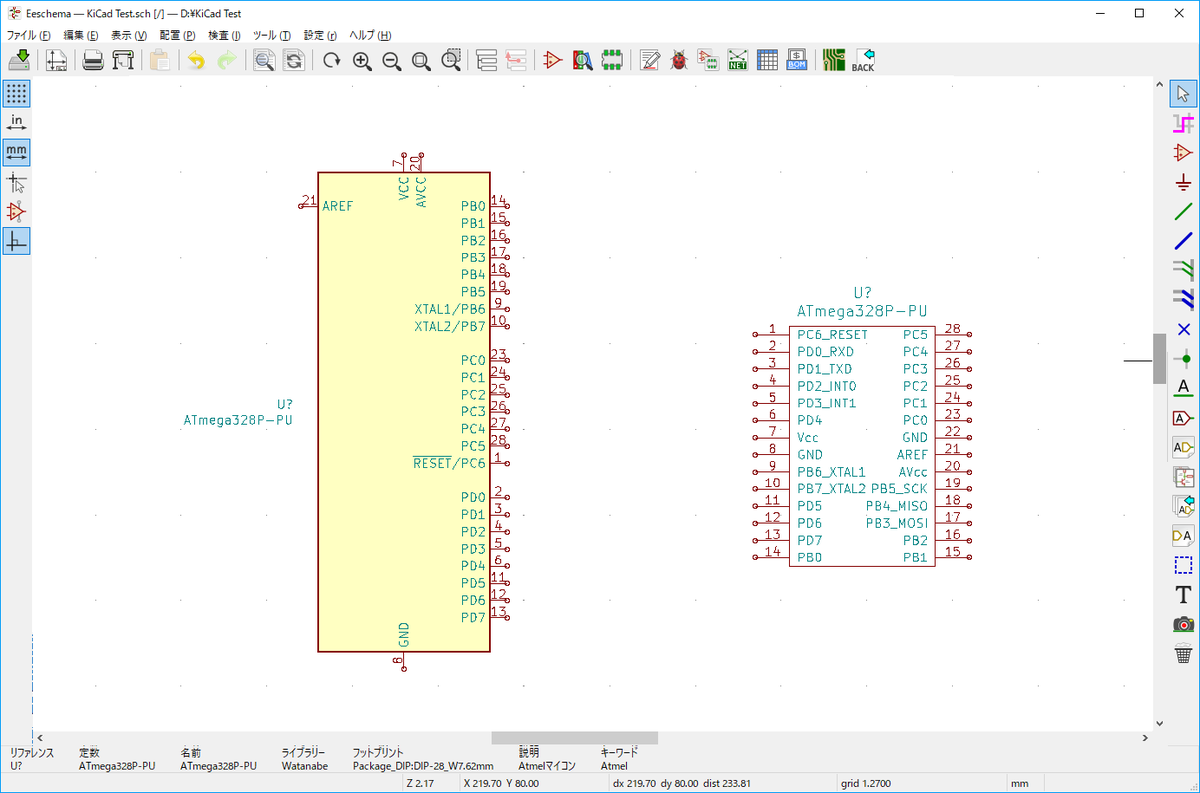This screenshot has height=793, width=1200.
Task: Open the 表示 menu
Action: [x=128, y=35]
